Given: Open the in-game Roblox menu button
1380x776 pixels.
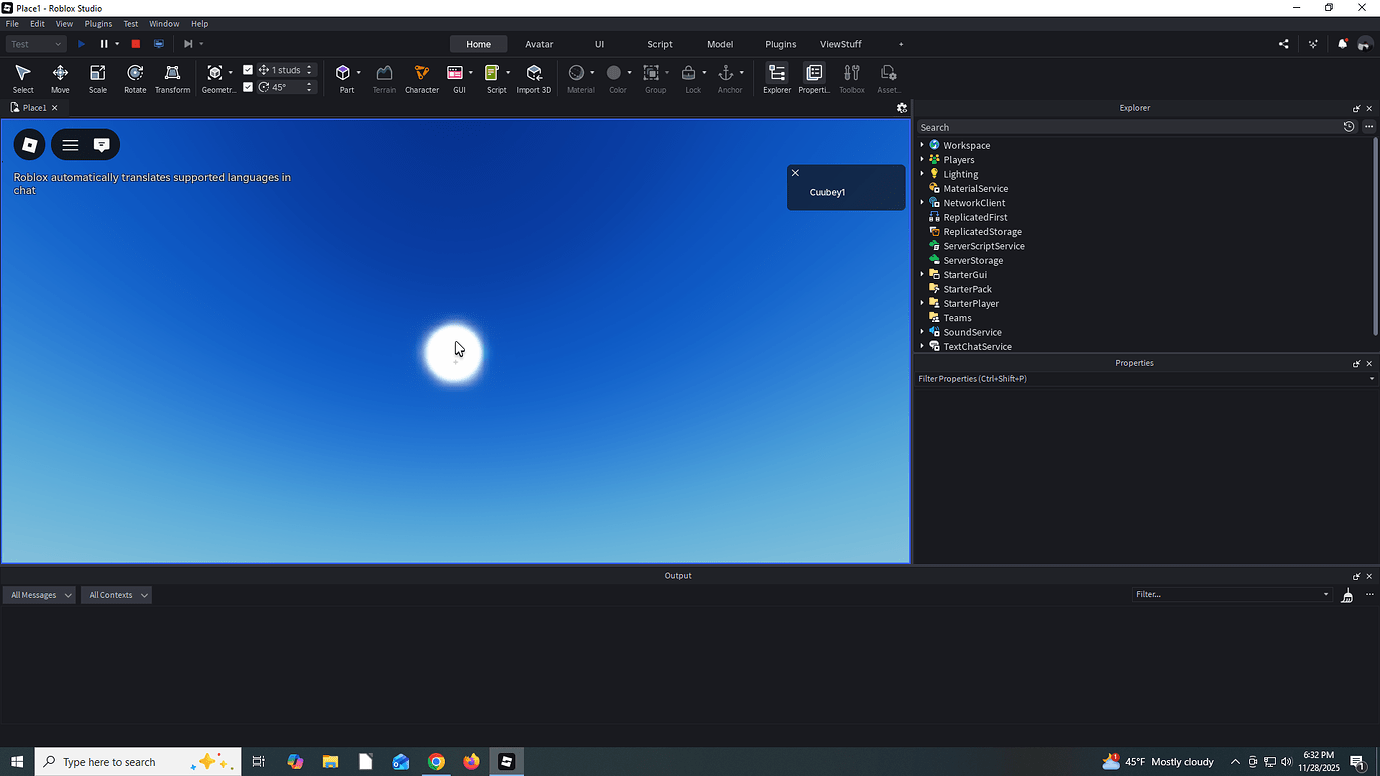Looking at the screenshot, I should pyautogui.click(x=30, y=145).
